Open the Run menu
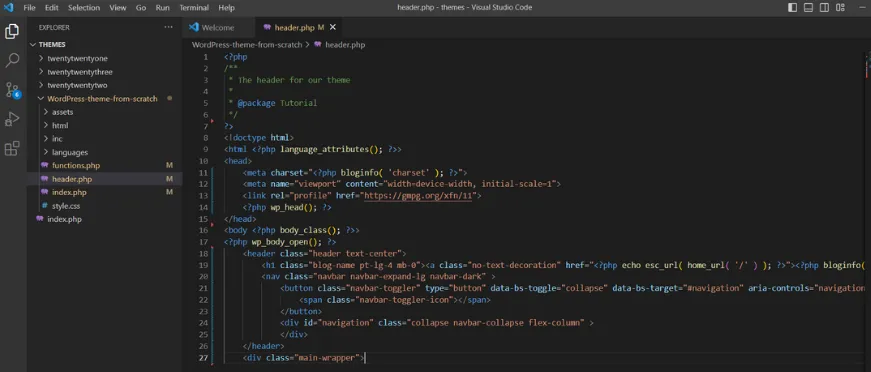This screenshot has width=871, height=372. tap(163, 8)
